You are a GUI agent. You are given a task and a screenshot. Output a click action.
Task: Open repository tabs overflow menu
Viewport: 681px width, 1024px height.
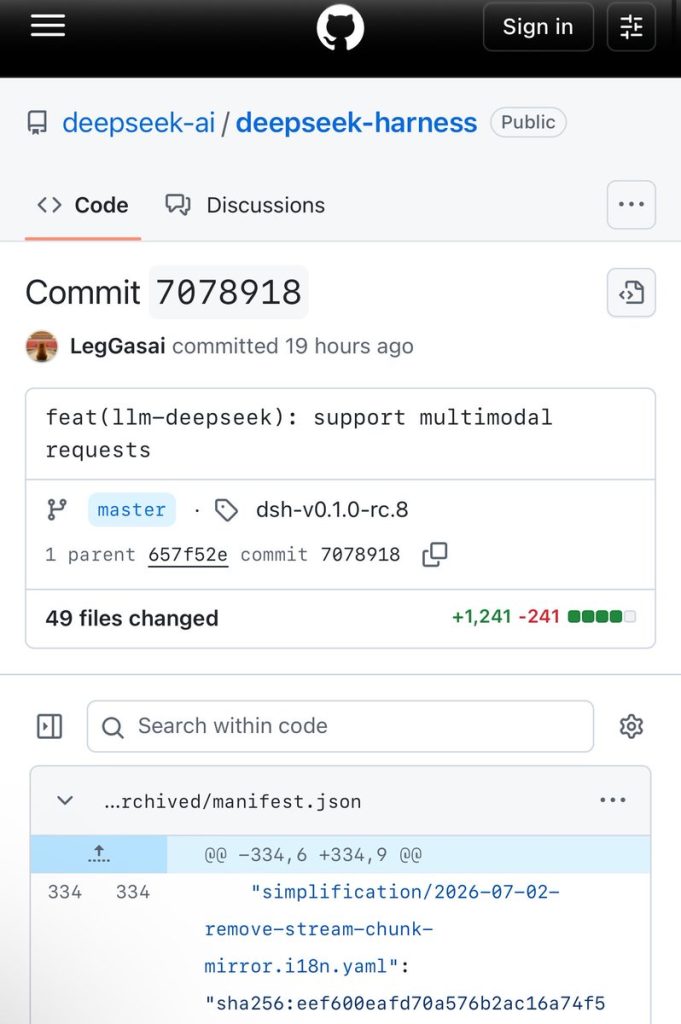point(631,204)
